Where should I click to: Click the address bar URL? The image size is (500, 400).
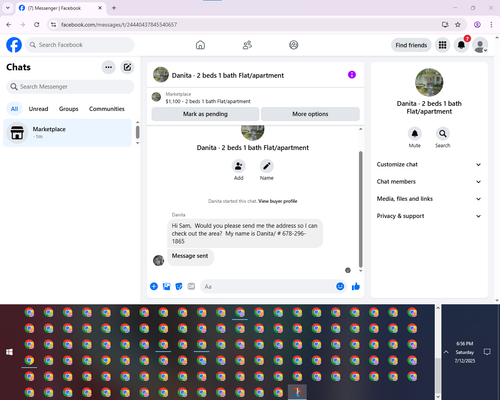point(119,25)
